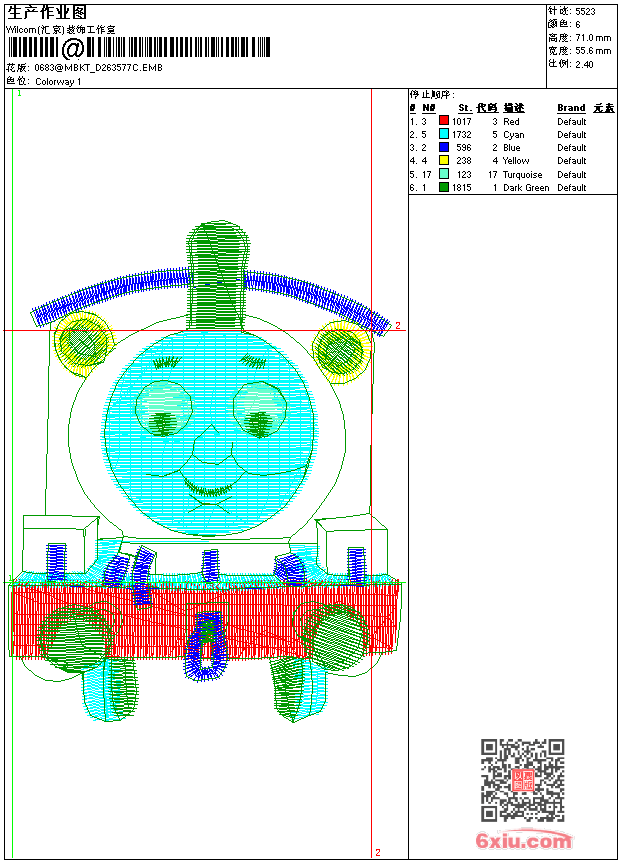This screenshot has height=860, width=620.
Task: Click stitch count 1732 in the Cyan row
Action: click(461, 135)
